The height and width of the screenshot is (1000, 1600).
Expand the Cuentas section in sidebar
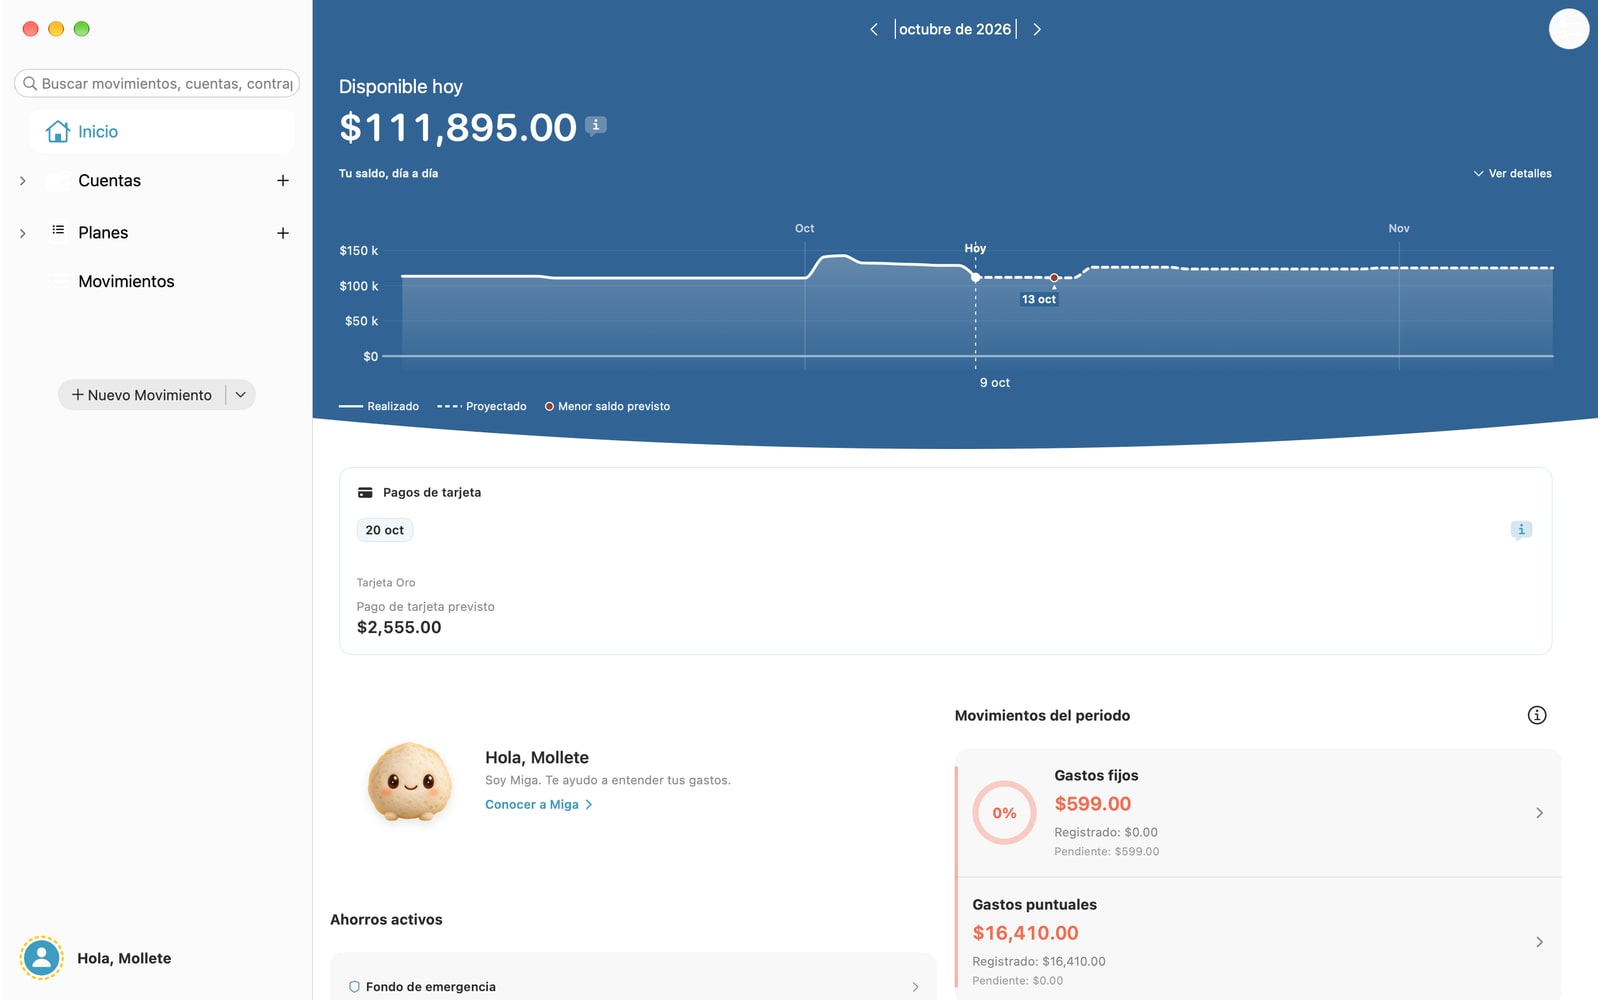[23, 181]
